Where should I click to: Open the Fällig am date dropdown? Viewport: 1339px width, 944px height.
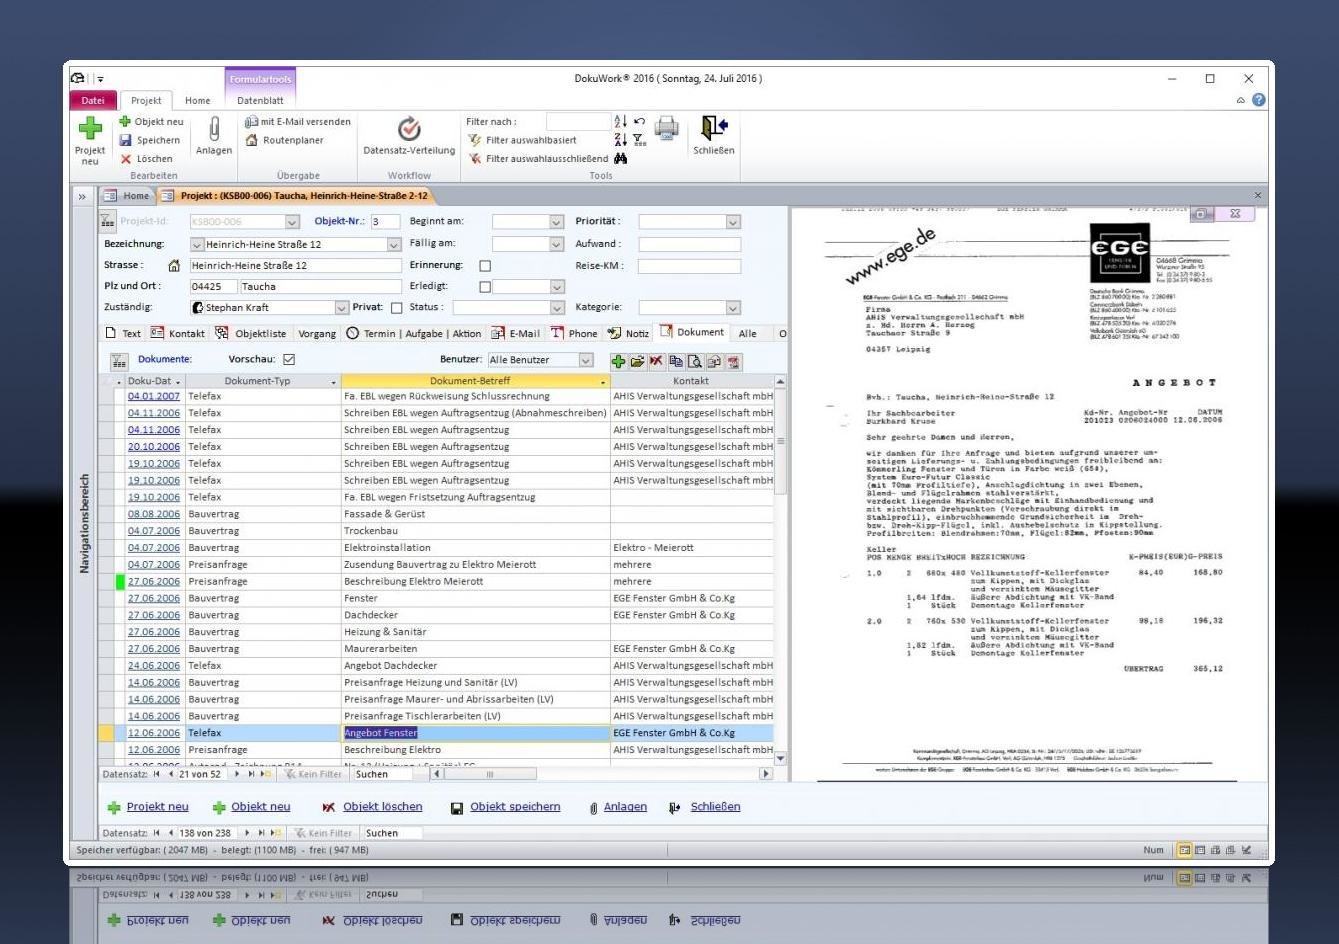557,244
